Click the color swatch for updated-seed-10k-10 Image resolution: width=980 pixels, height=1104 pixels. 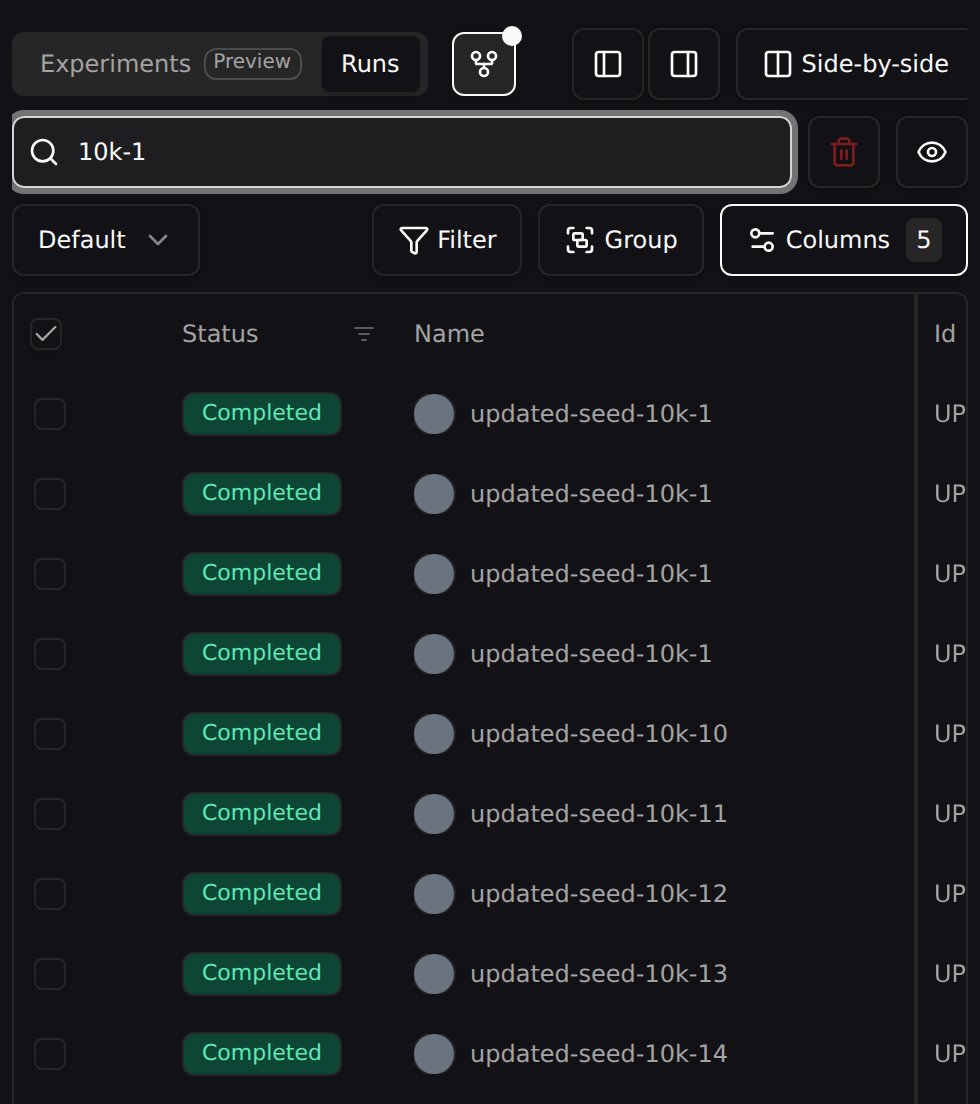point(434,734)
